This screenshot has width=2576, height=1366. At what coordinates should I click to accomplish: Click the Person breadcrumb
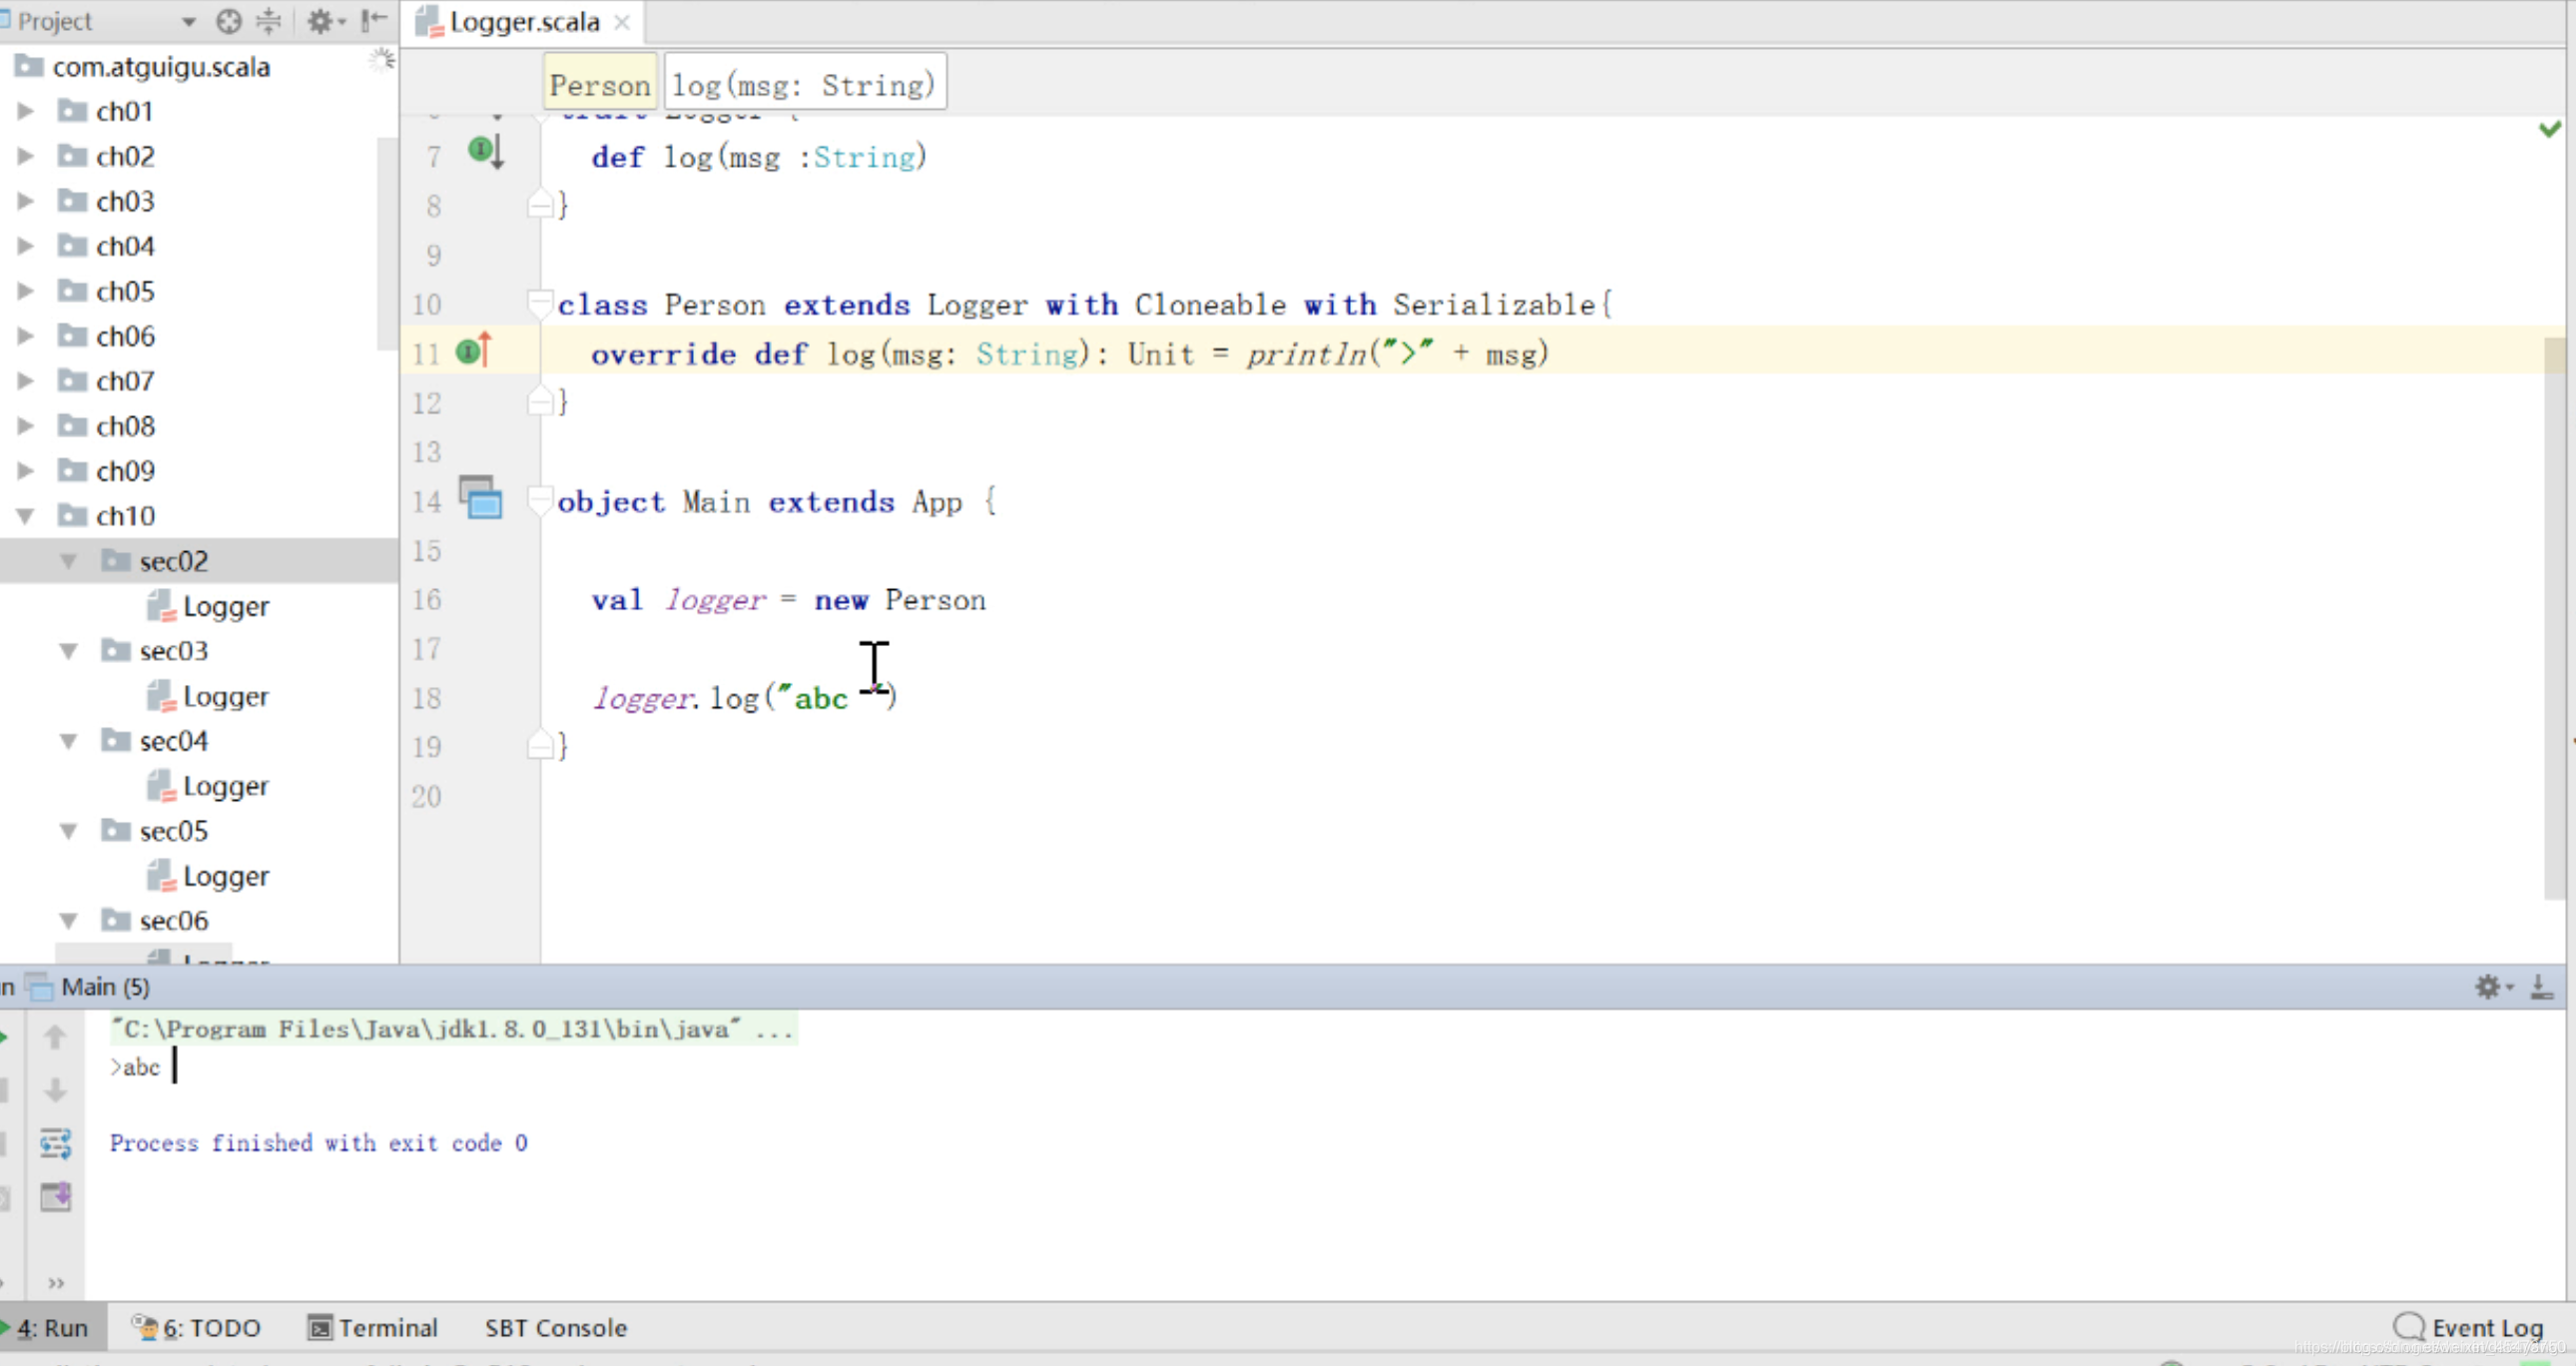600,84
